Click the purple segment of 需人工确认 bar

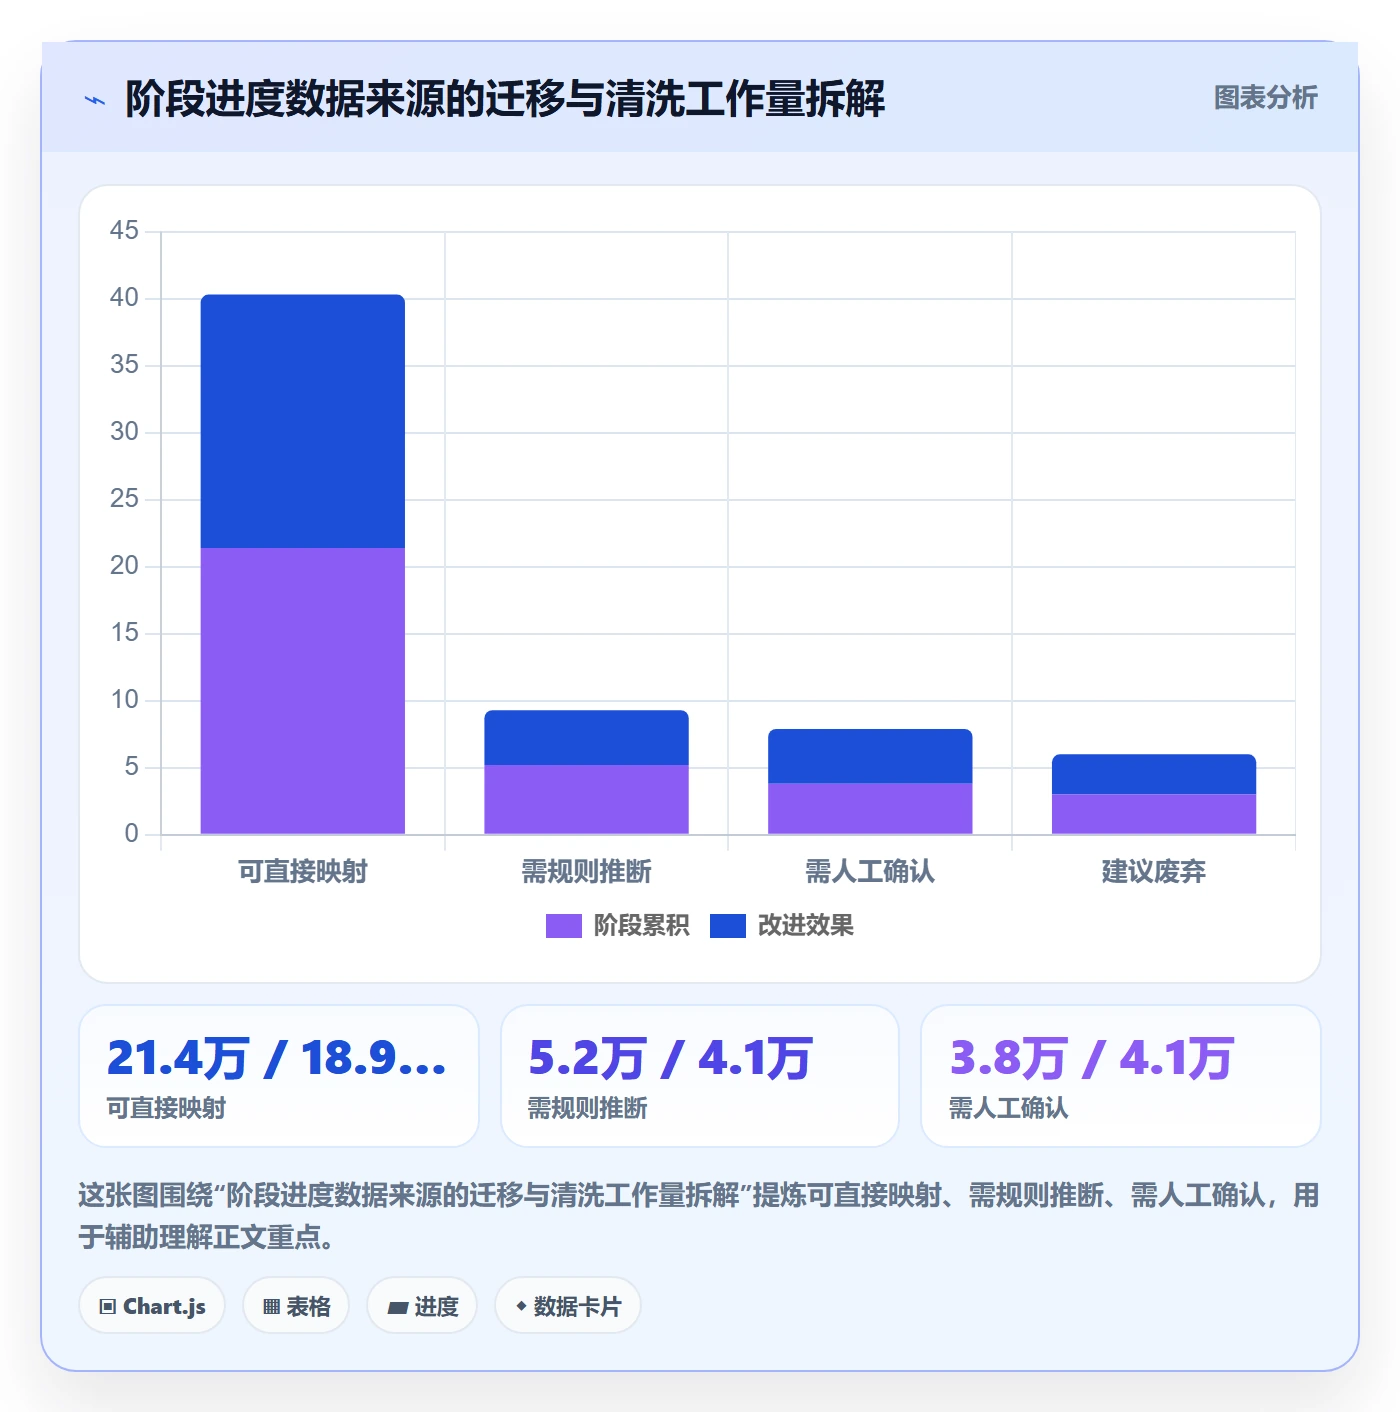870,808
